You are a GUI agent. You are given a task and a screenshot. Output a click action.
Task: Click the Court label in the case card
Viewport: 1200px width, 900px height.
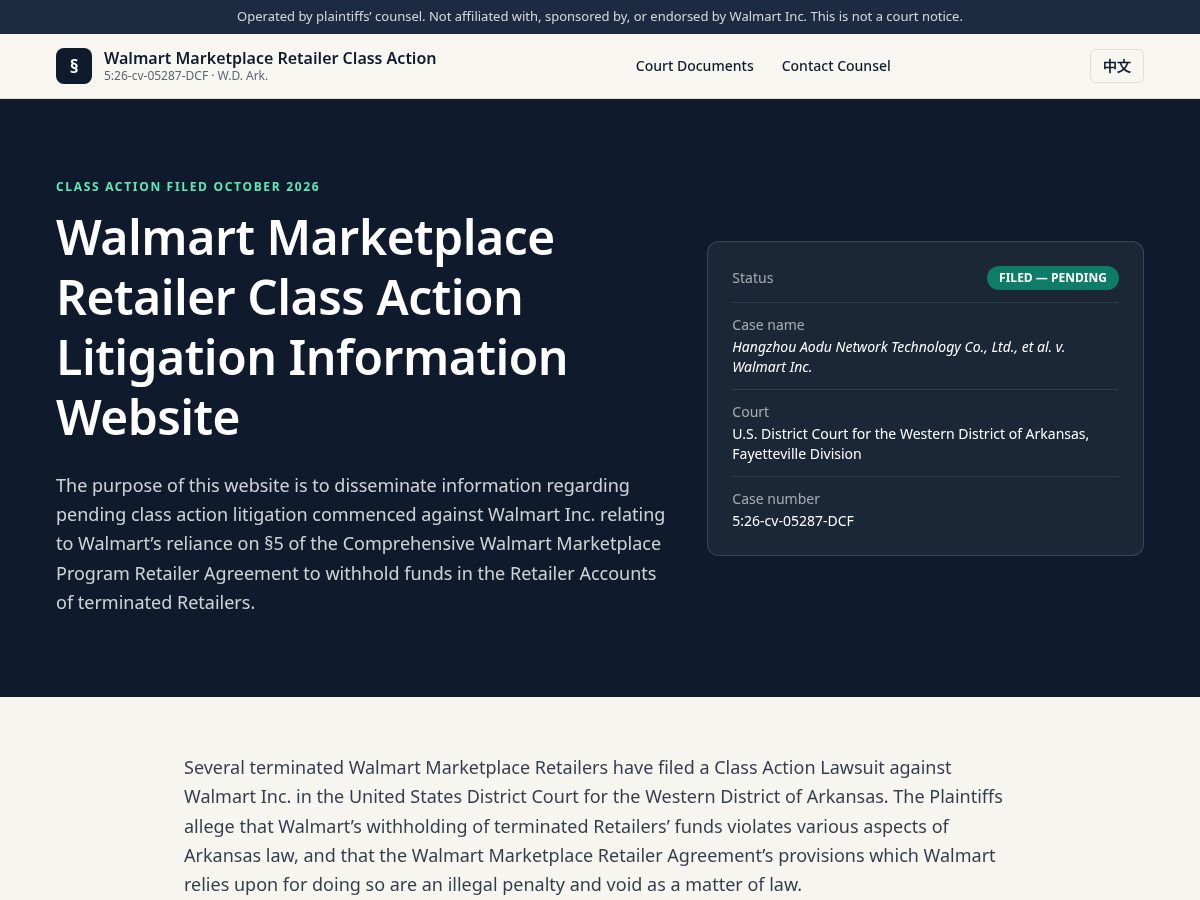coord(750,412)
